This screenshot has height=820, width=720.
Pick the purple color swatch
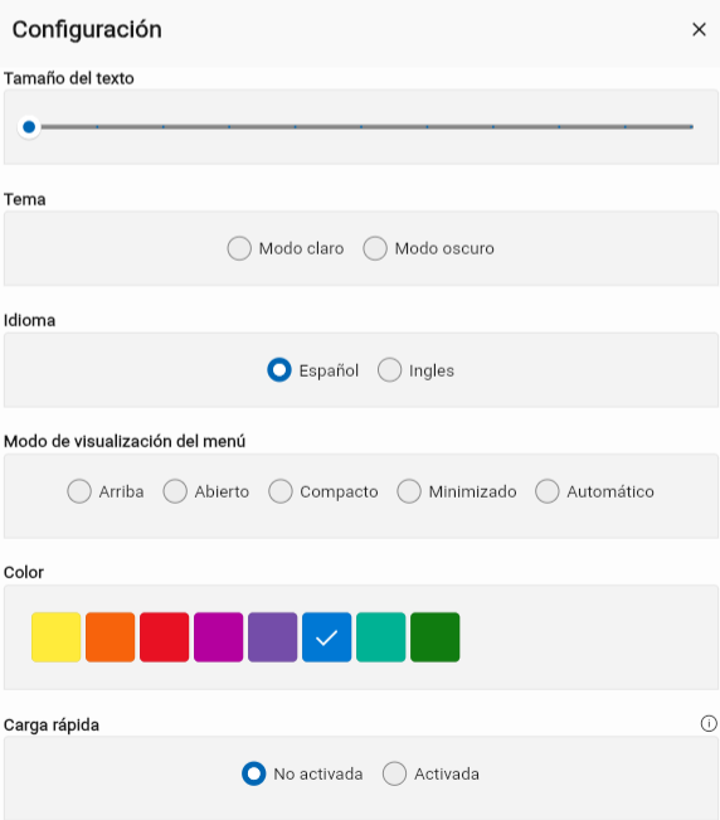tap(272, 637)
